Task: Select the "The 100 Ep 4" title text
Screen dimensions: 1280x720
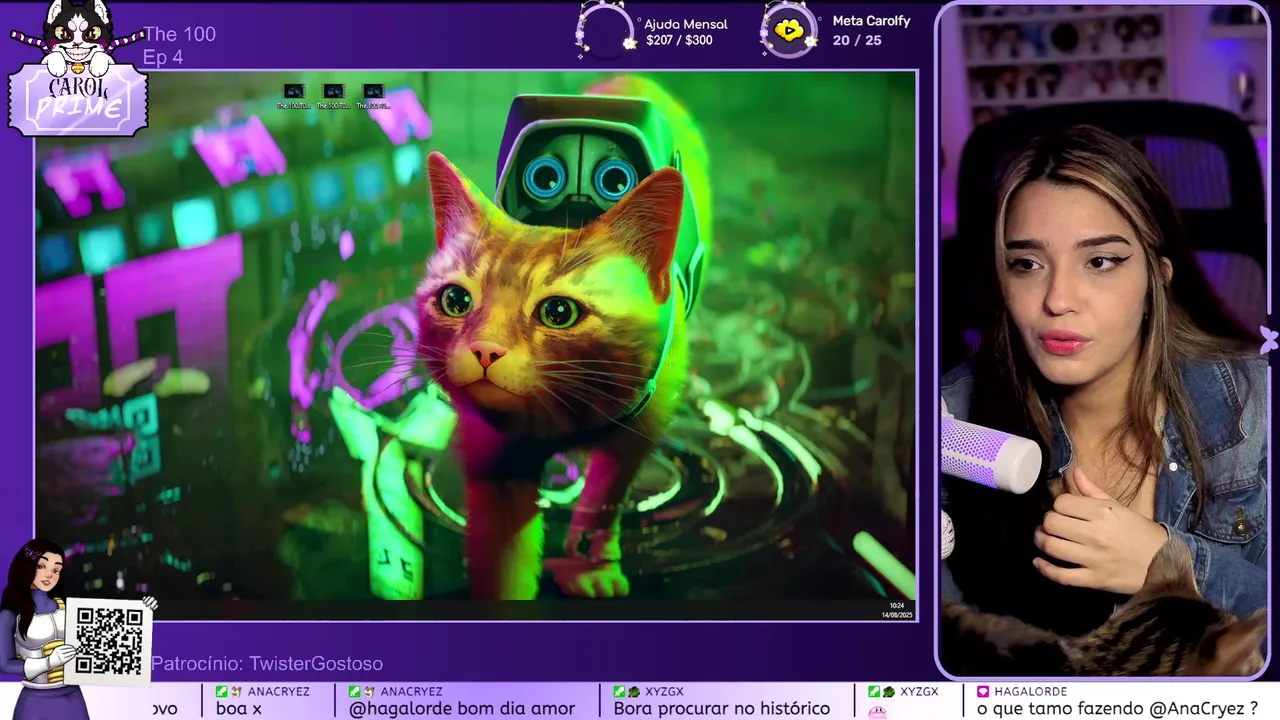Action: point(179,45)
